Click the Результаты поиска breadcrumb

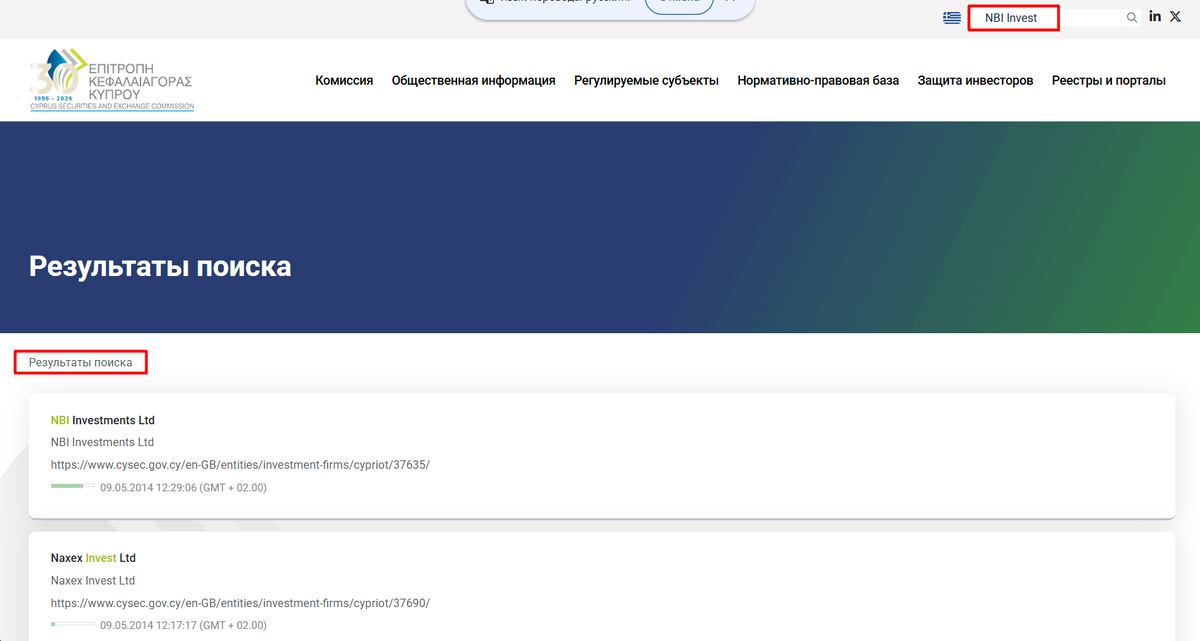click(80, 362)
